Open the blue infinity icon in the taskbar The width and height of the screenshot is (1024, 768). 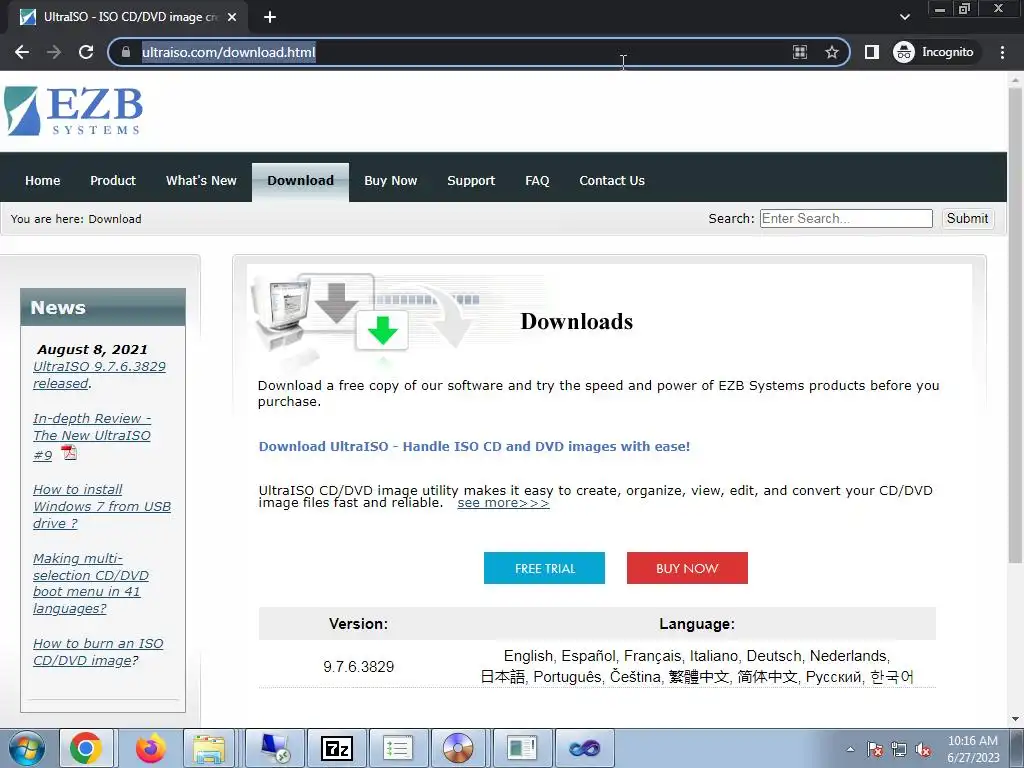tap(584, 748)
